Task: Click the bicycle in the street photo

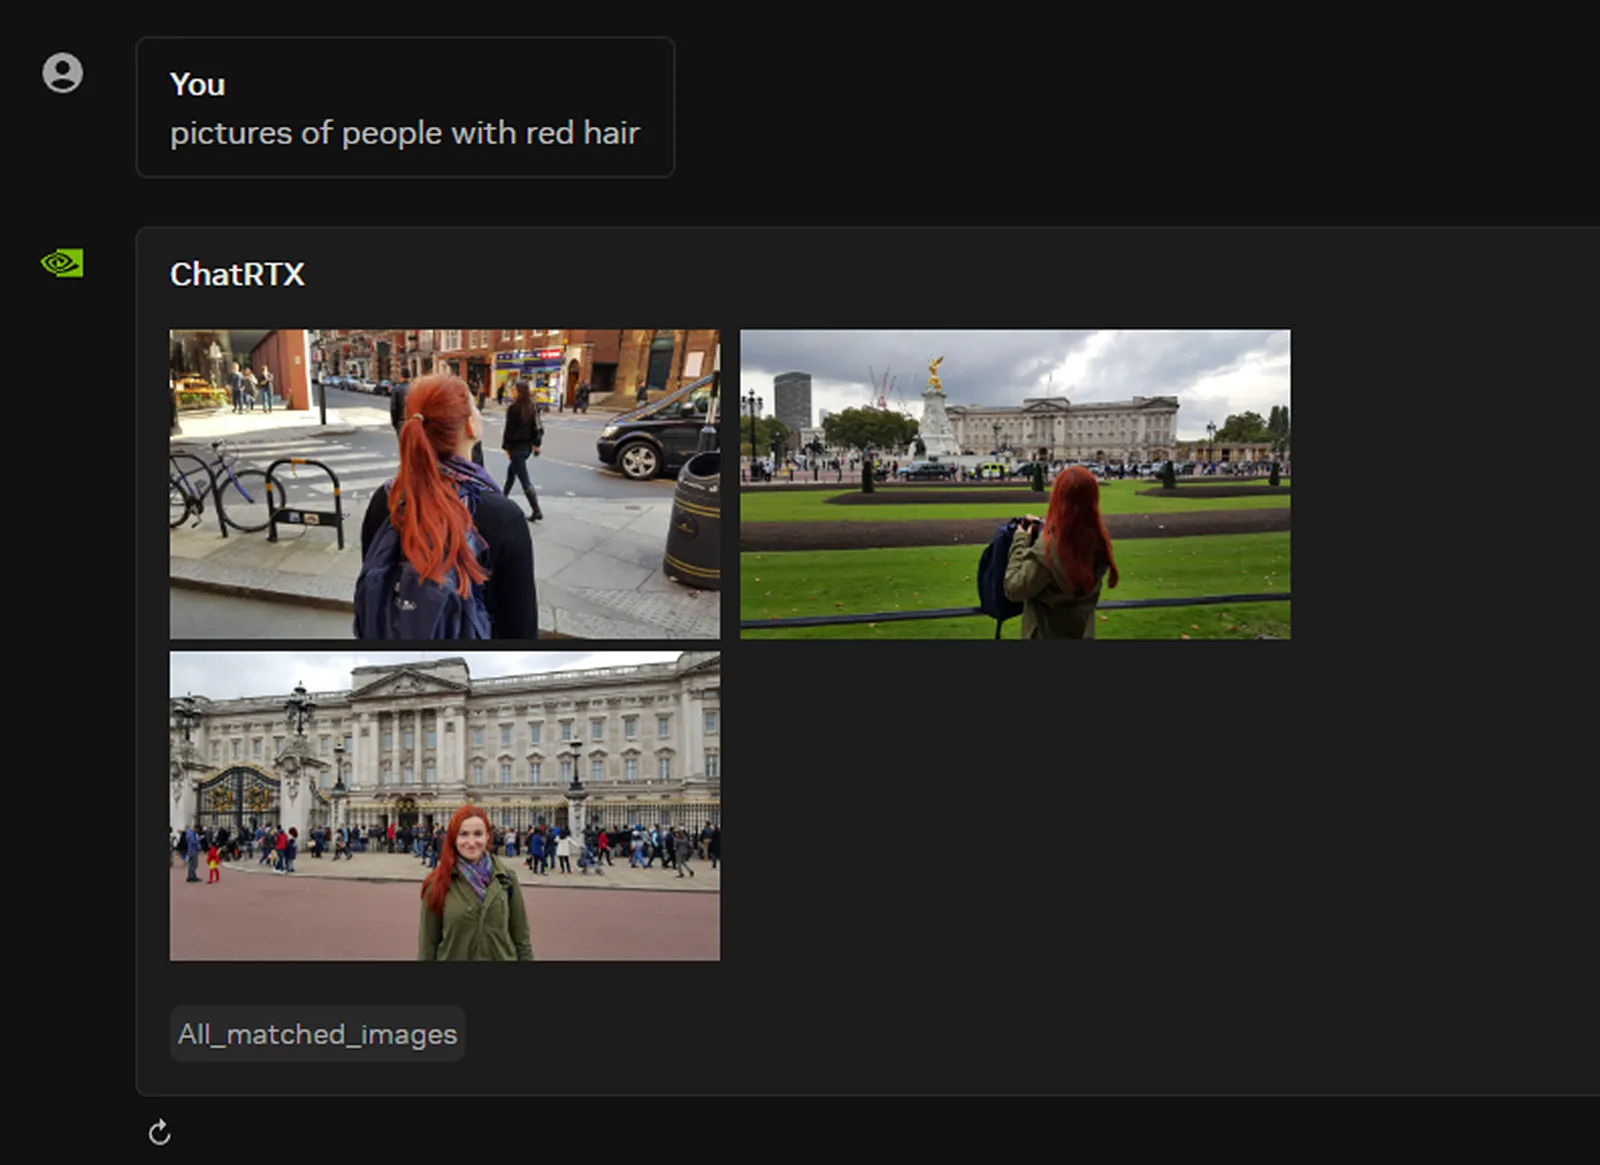Action: point(215,487)
